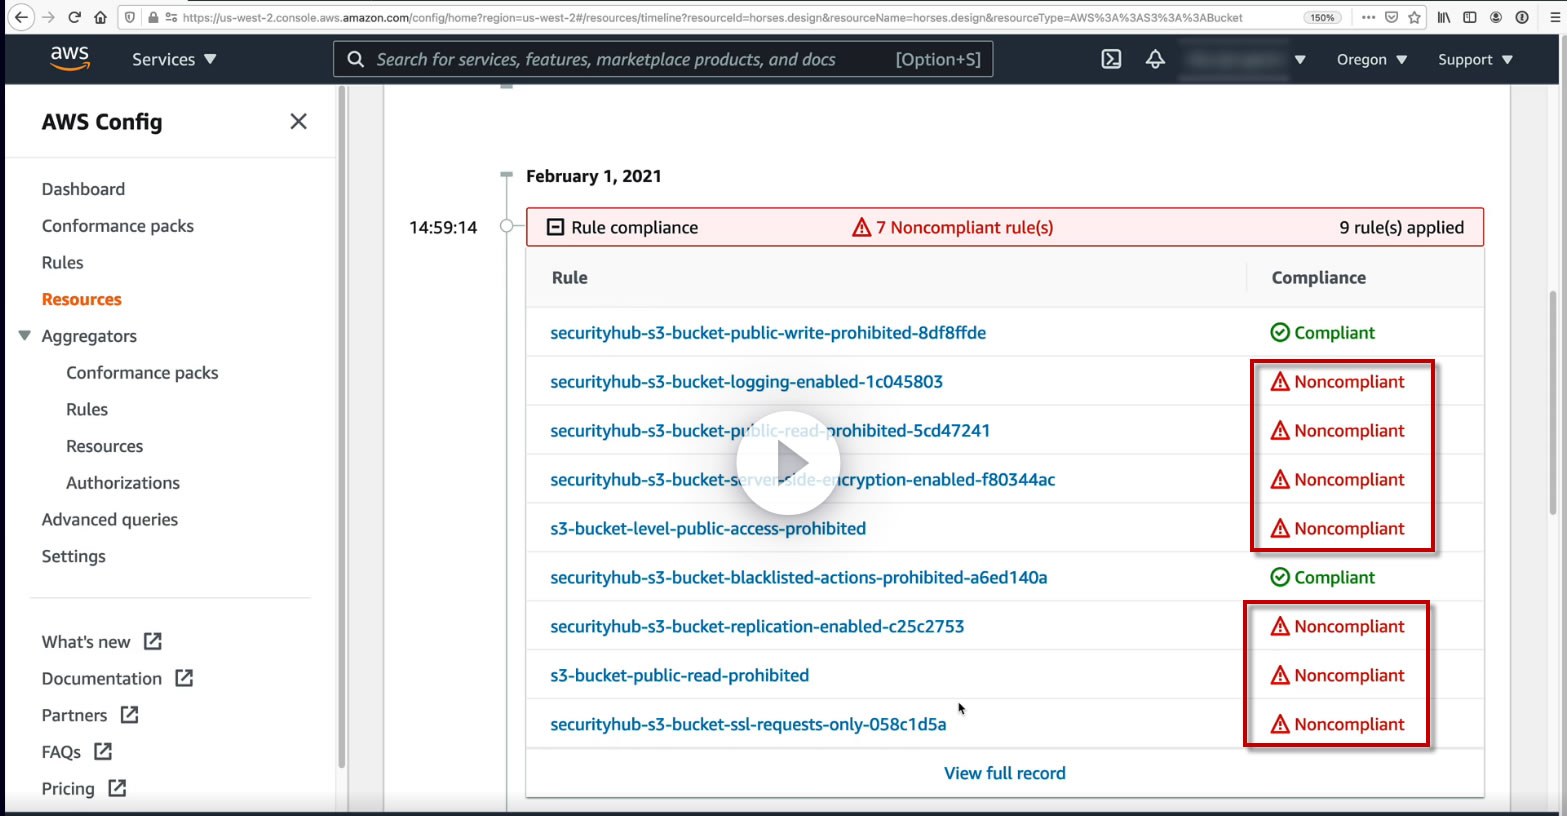Expand the Support dropdown menu
This screenshot has height=816, width=1567.
coord(1475,59)
